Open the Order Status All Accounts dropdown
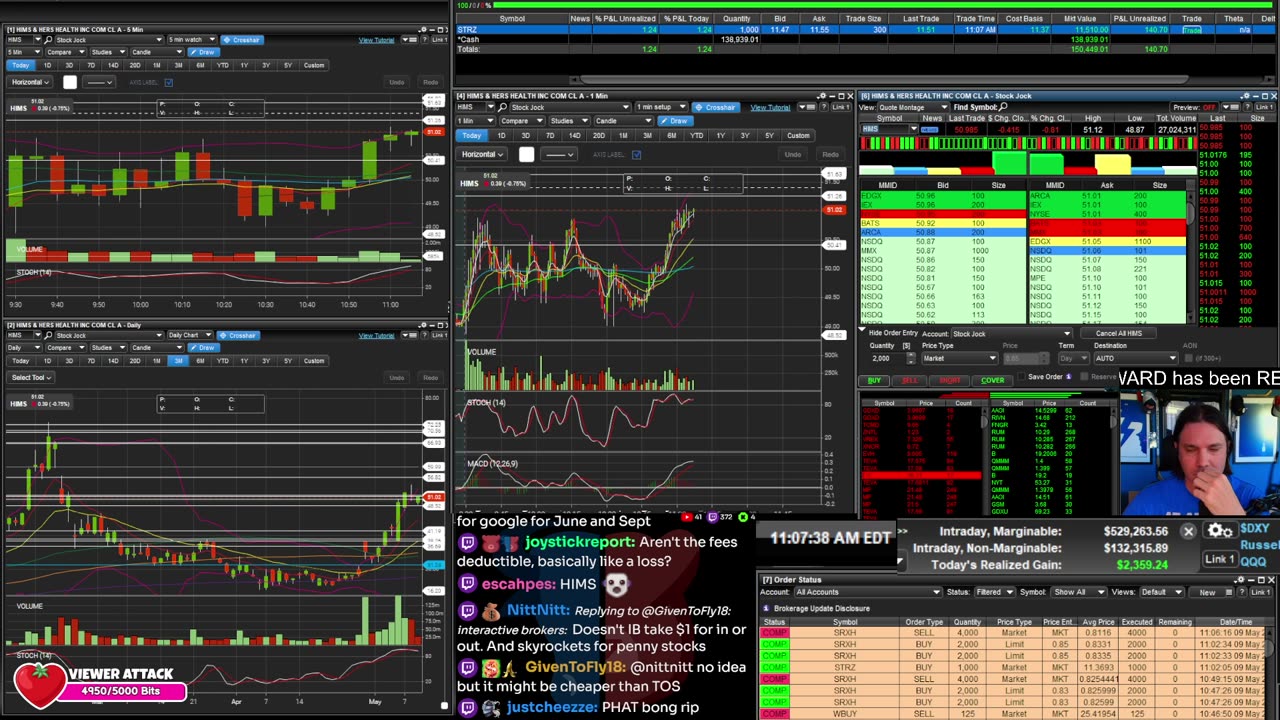Viewport: 1280px width, 720px height. coord(868,592)
